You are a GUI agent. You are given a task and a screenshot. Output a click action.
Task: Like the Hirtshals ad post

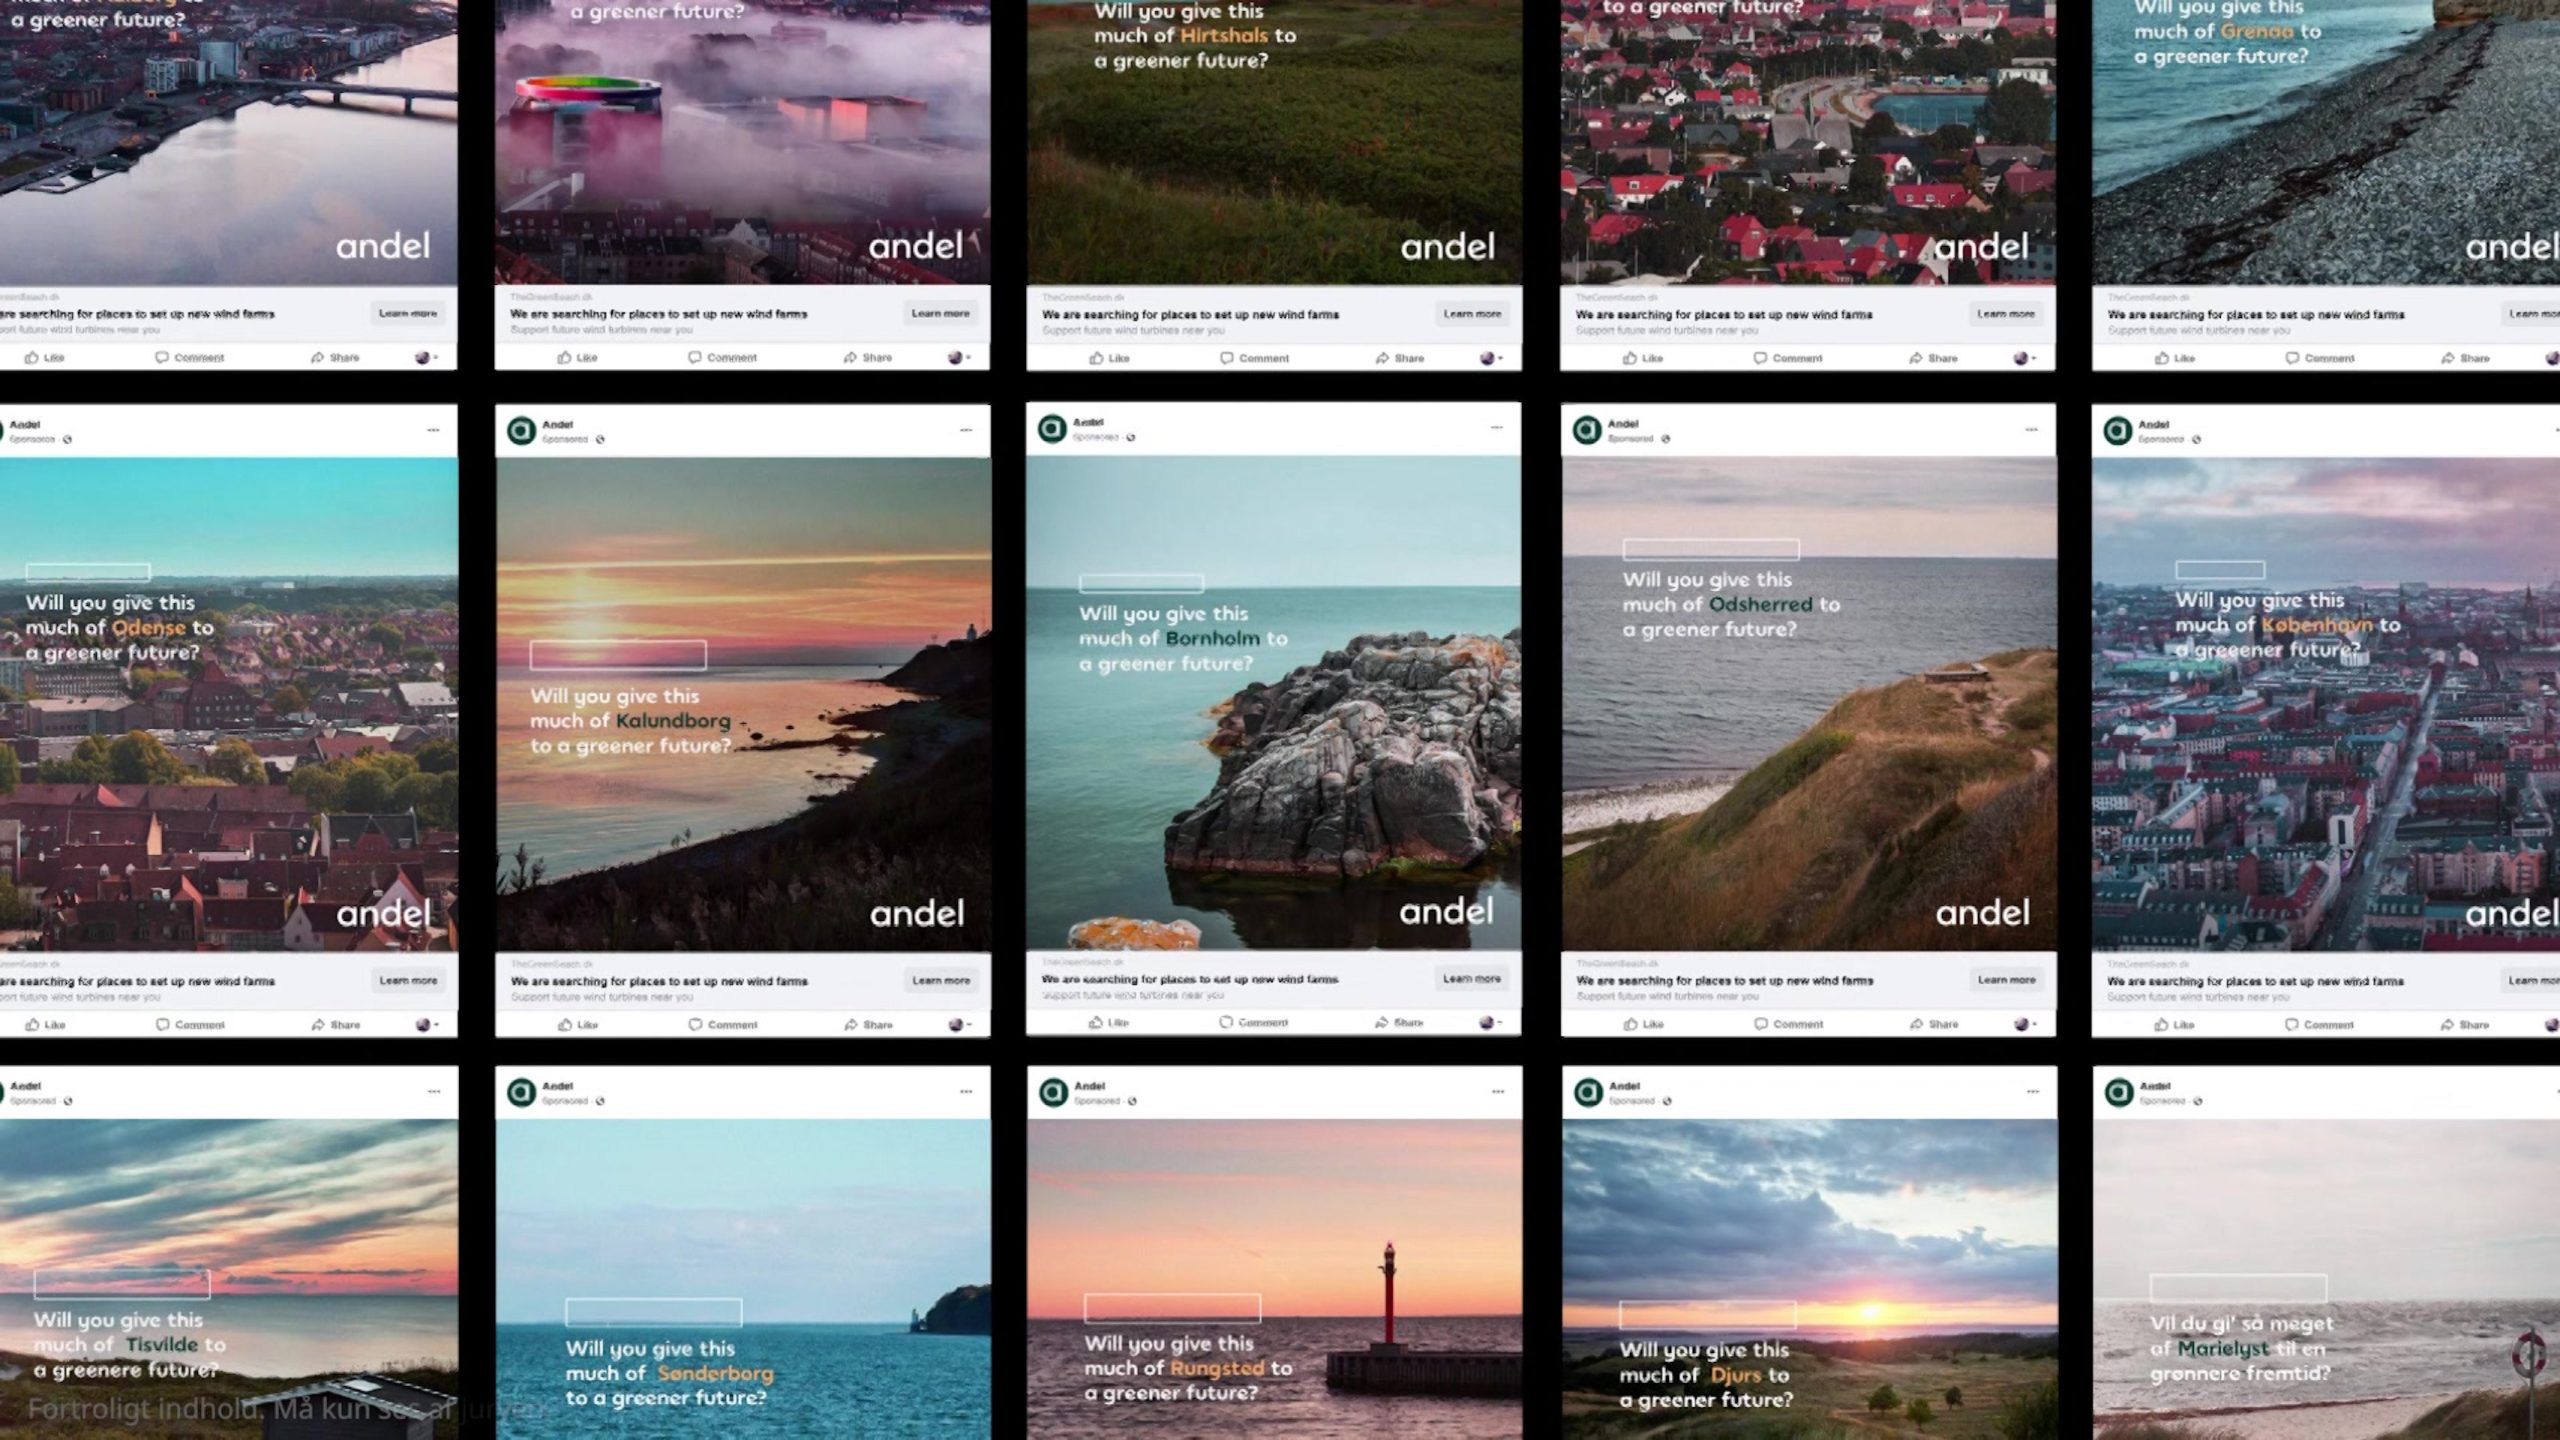click(x=1109, y=358)
